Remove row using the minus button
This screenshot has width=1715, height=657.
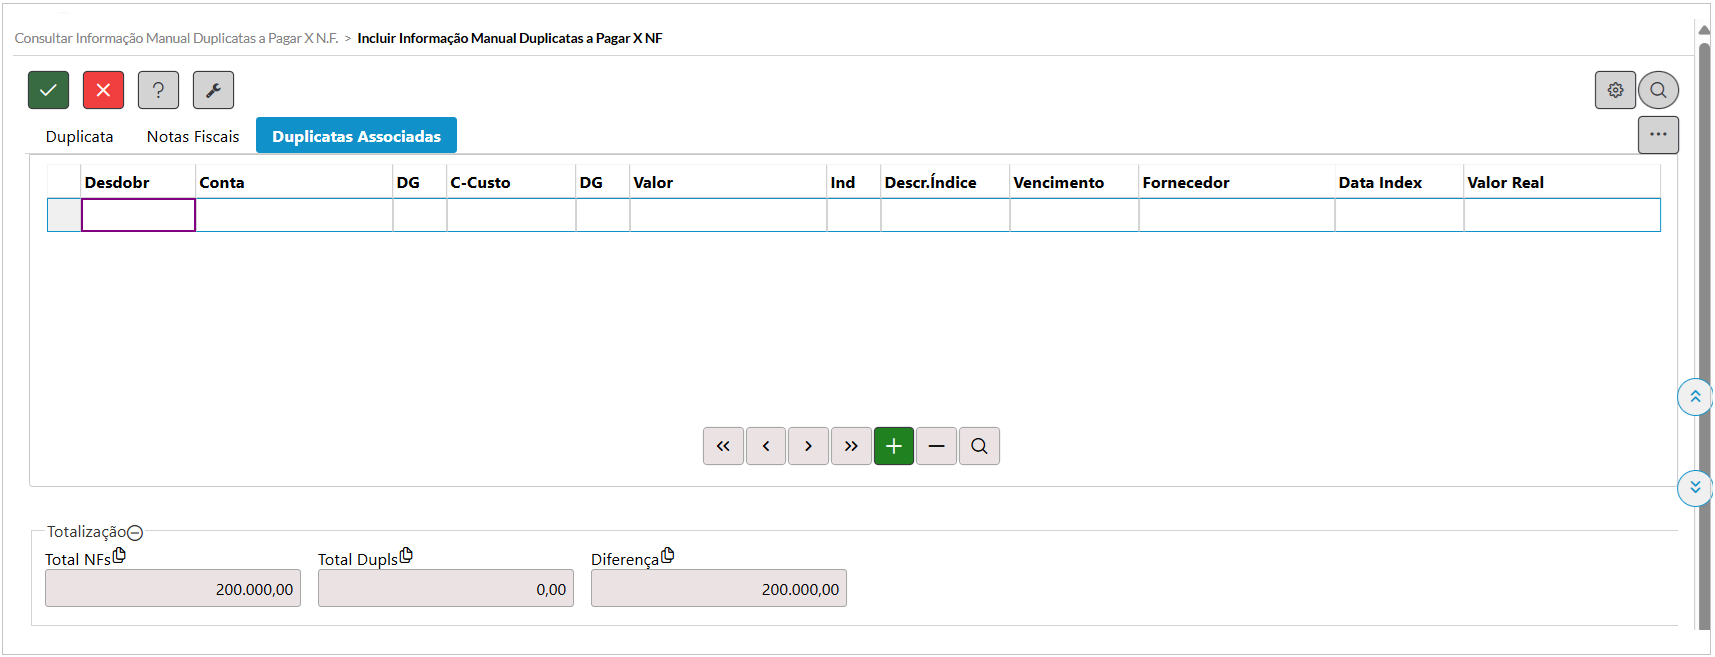point(936,446)
